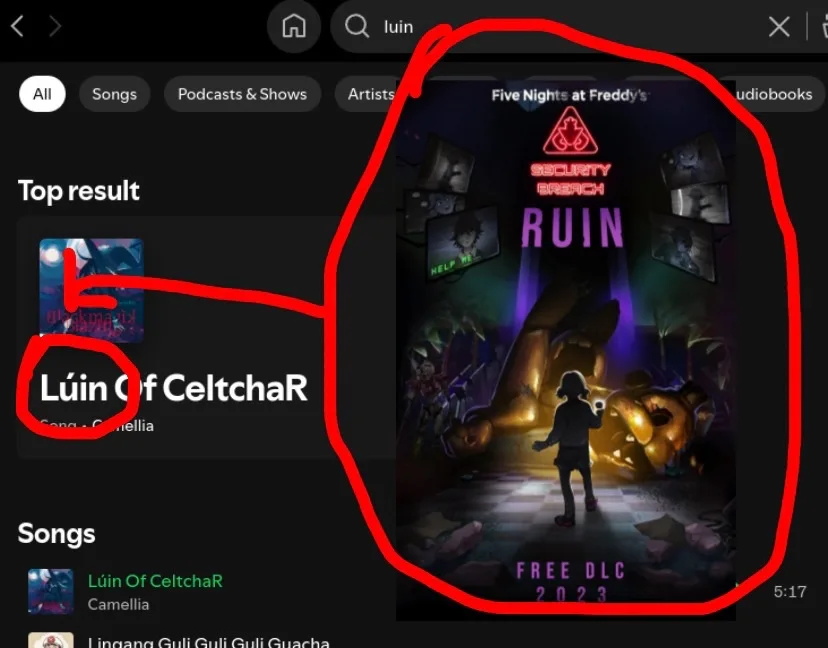
Task: Clear the search with the X icon
Action: 779,26
